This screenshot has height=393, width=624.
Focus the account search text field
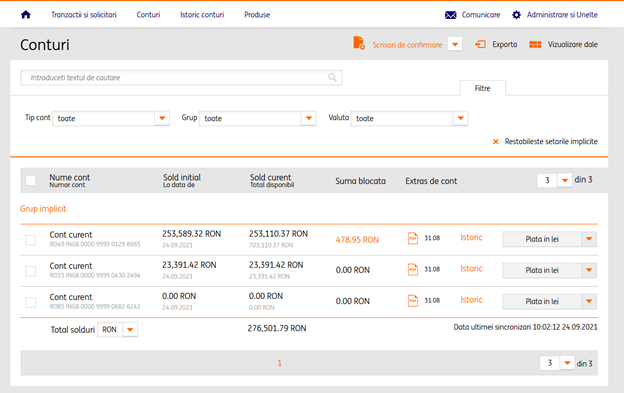(x=181, y=78)
